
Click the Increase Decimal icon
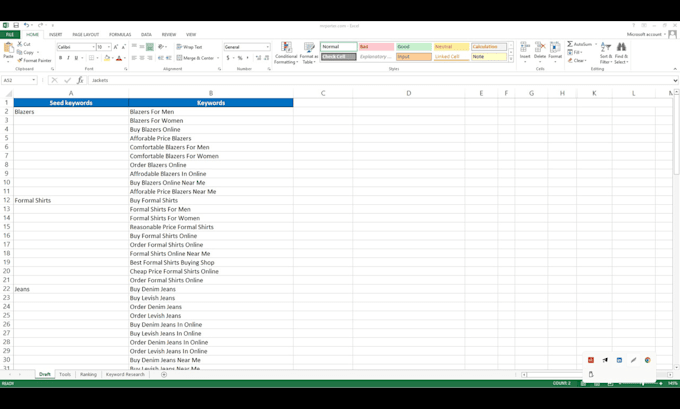click(x=258, y=58)
